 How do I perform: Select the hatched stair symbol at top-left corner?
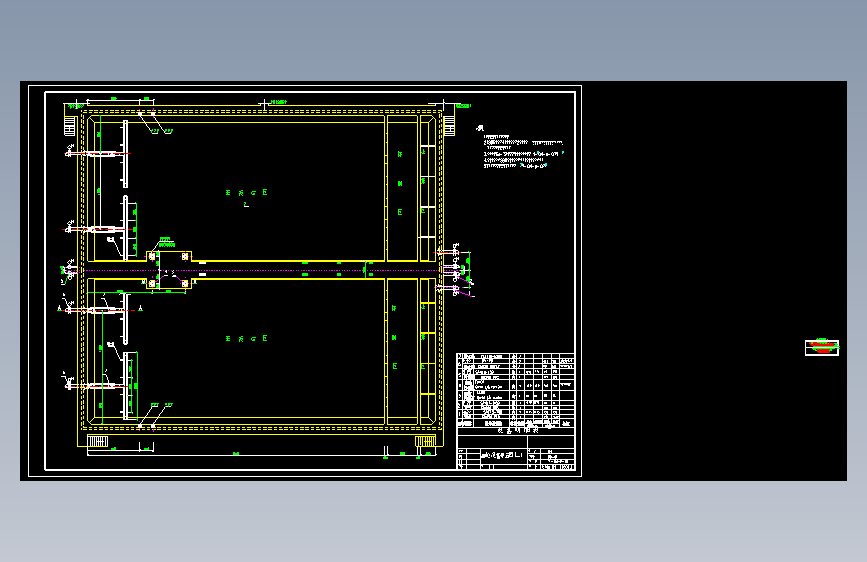pyautogui.click(x=70, y=126)
